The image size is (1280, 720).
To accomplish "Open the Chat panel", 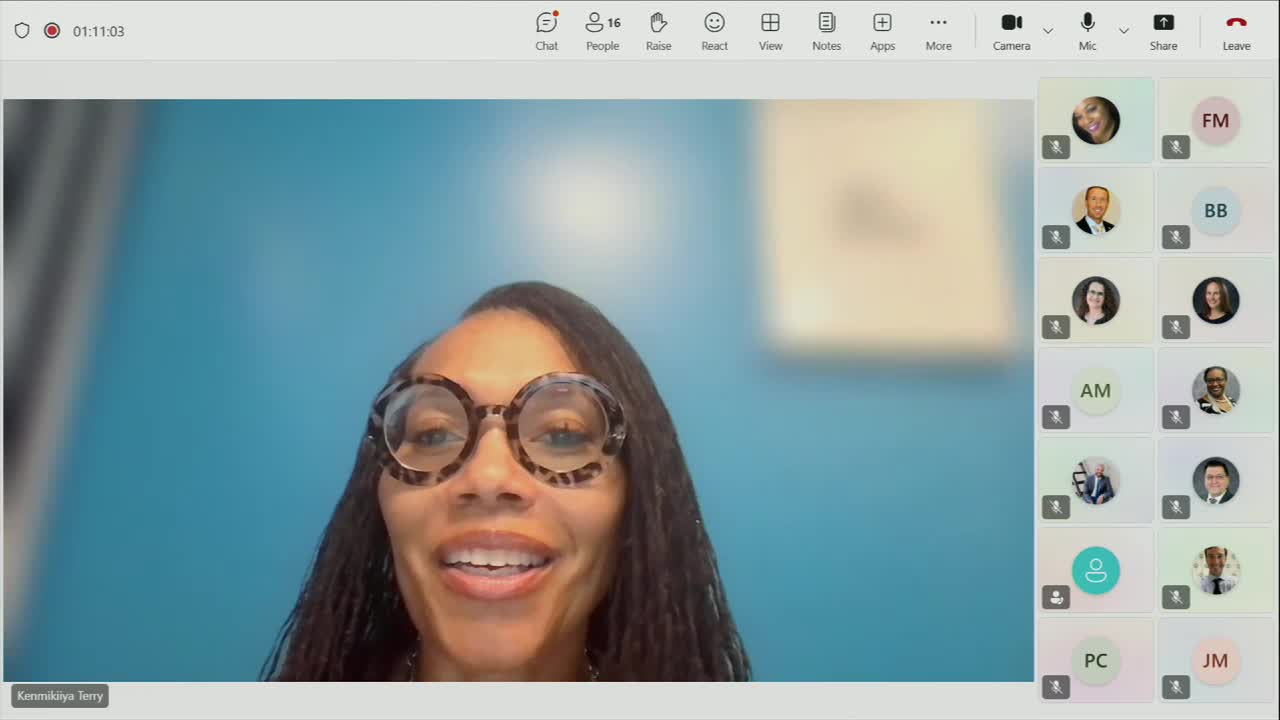I will 546,31.
